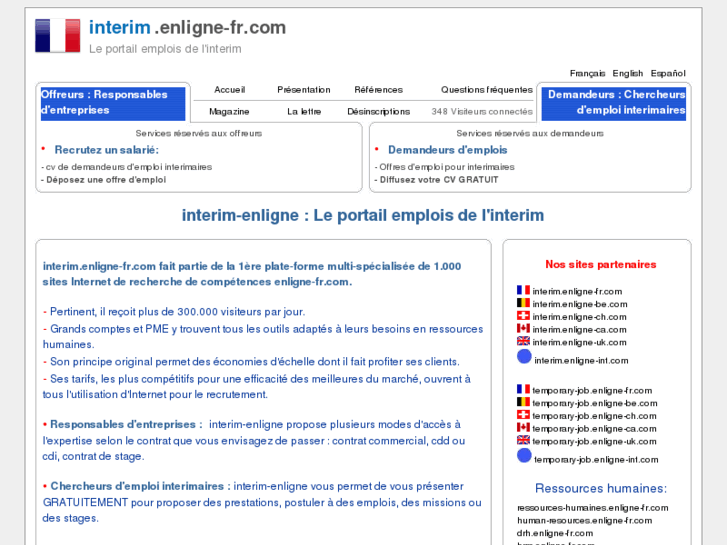Click Belgian flag beside interim.enligne-be.com
This screenshot has height=545, width=727.
pos(523,303)
